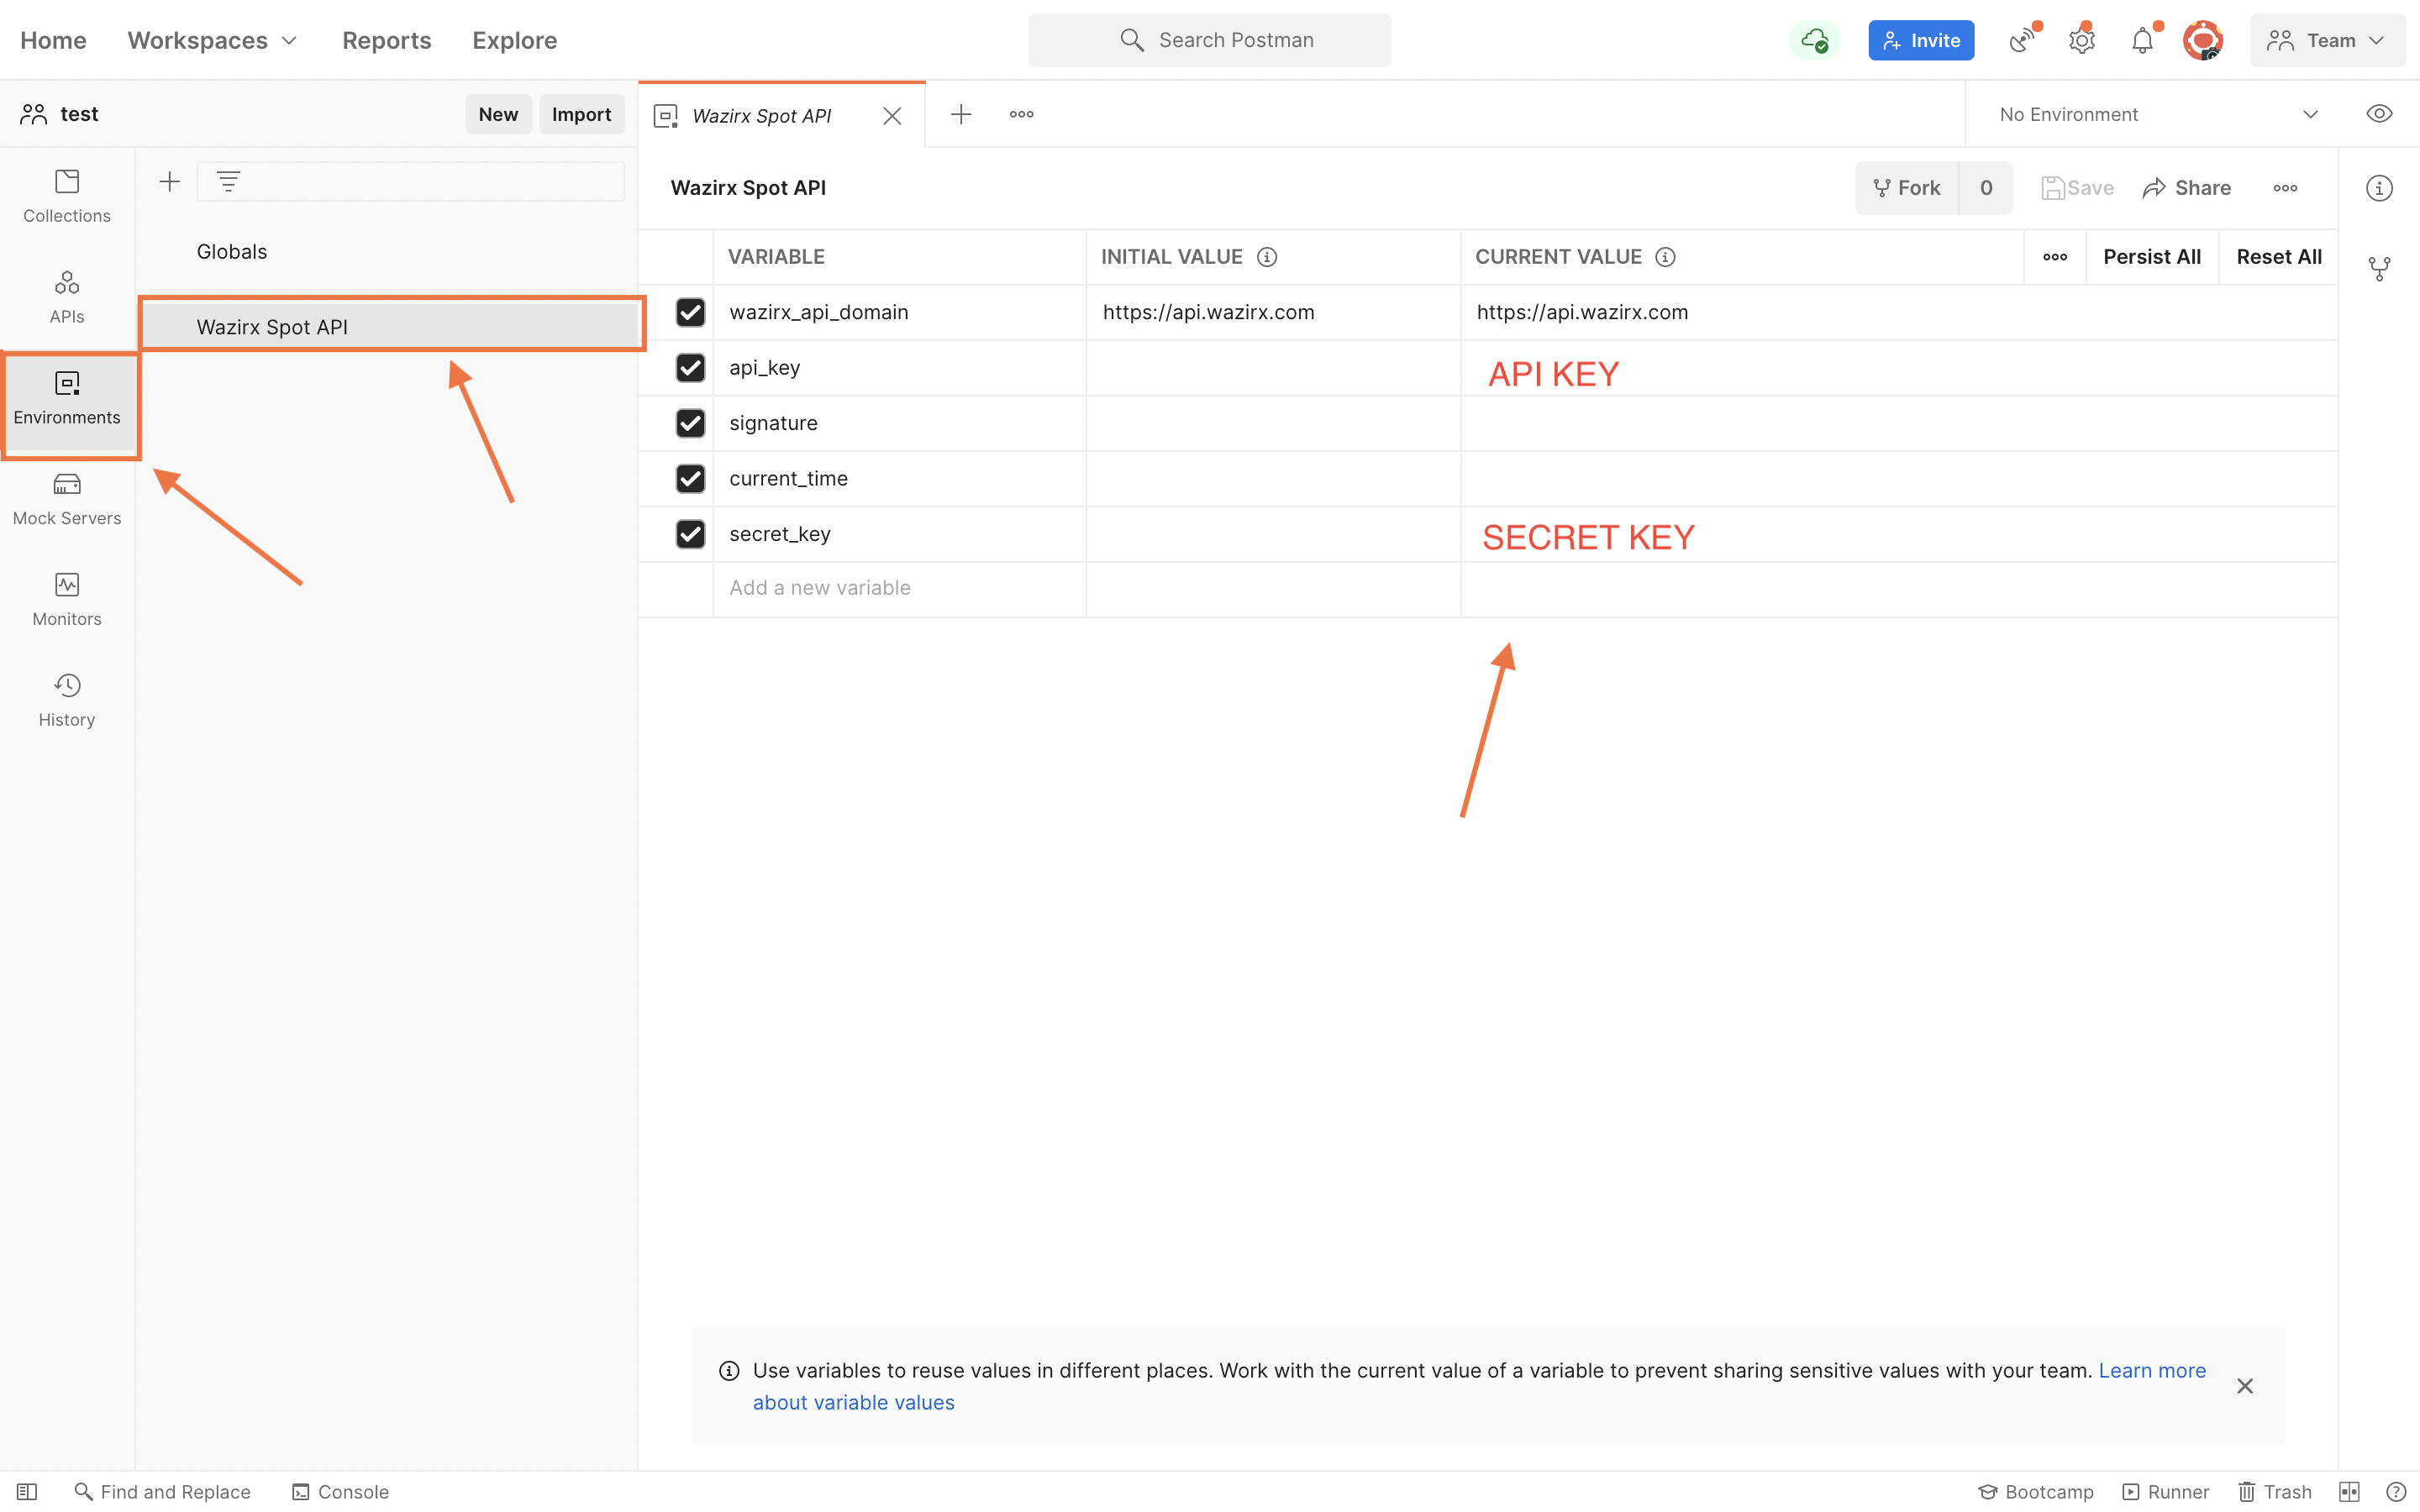Uncheck the signature variable checkbox
Image resolution: width=2420 pixels, height=1512 pixels.
tap(690, 423)
